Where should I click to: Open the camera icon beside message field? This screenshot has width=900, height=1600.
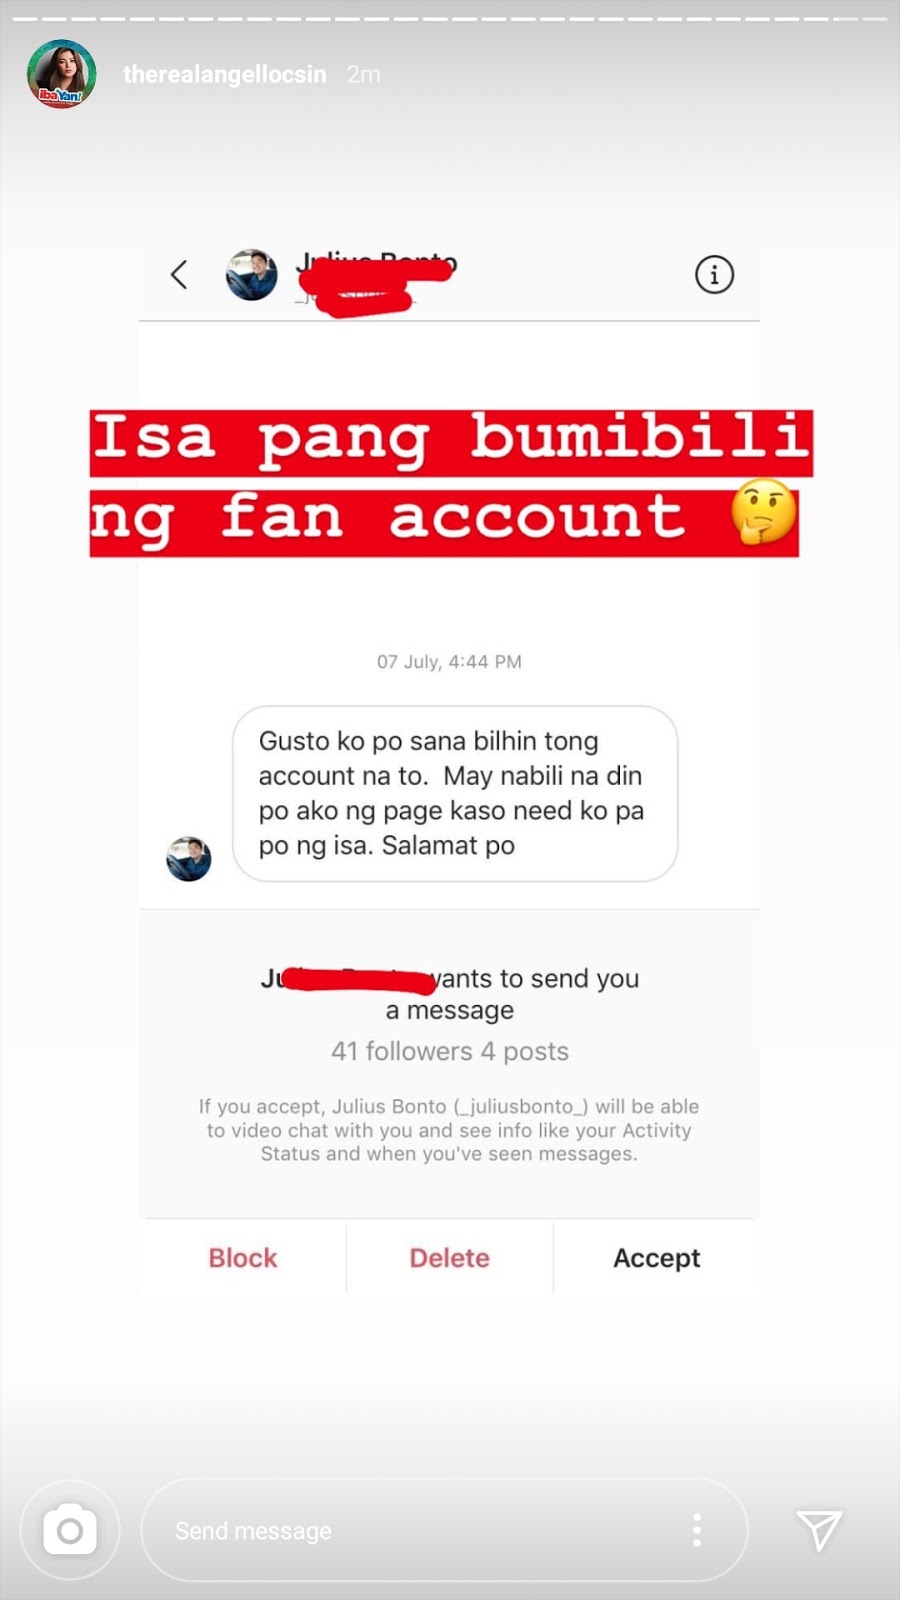[x=70, y=1530]
